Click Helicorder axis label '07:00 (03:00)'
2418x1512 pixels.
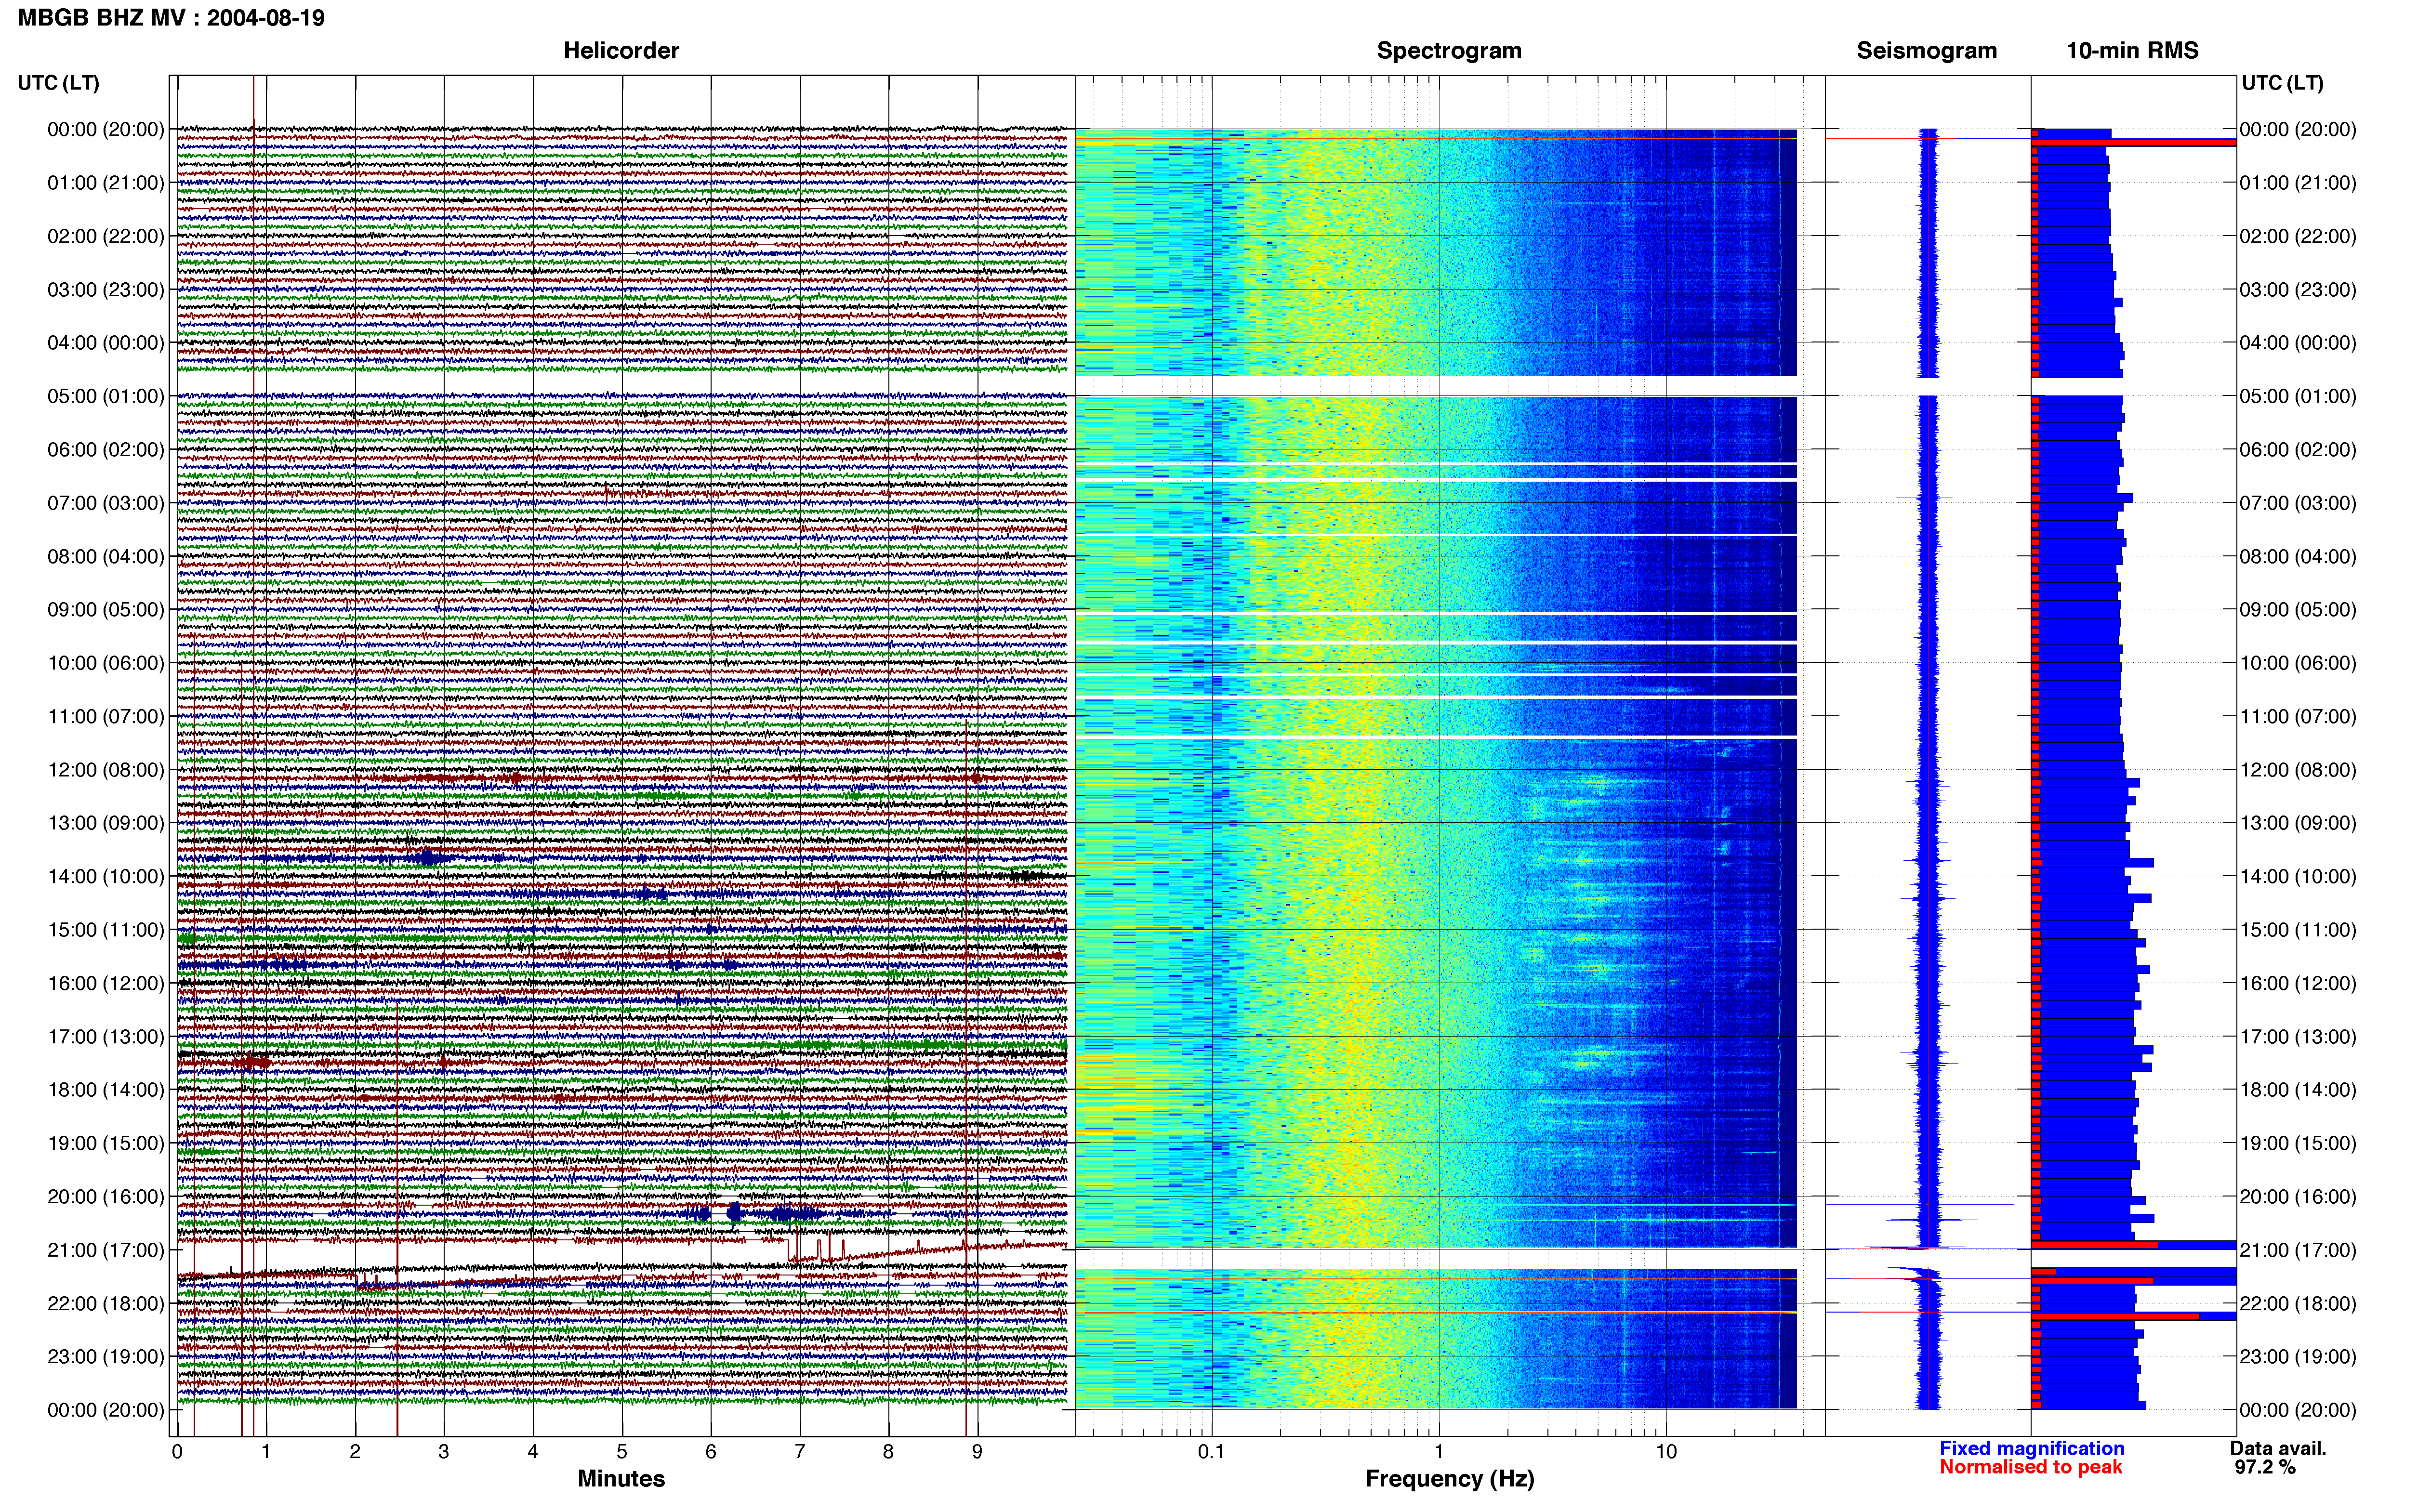[106, 503]
